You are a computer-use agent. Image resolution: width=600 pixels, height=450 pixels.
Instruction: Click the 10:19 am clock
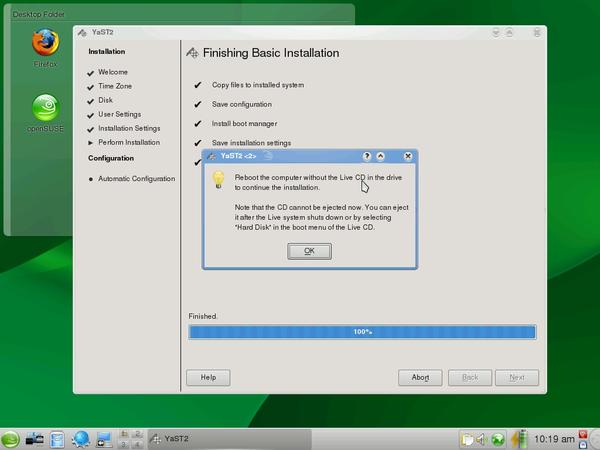[x=554, y=439]
